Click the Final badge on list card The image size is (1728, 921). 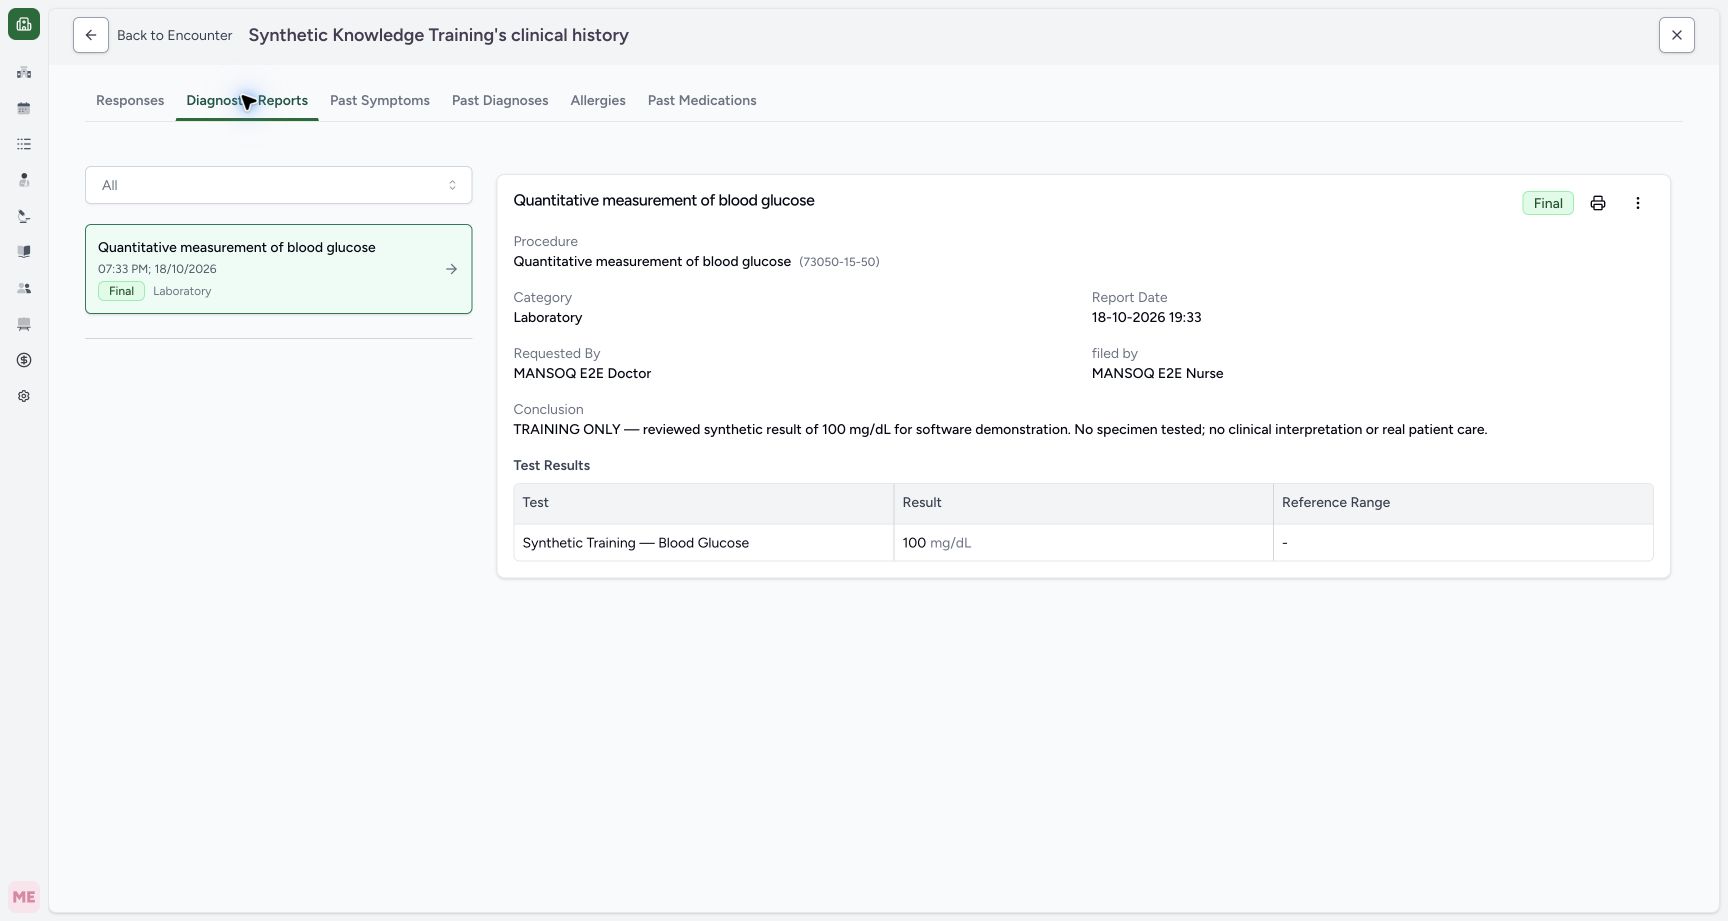pyautogui.click(x=121, y=291)
